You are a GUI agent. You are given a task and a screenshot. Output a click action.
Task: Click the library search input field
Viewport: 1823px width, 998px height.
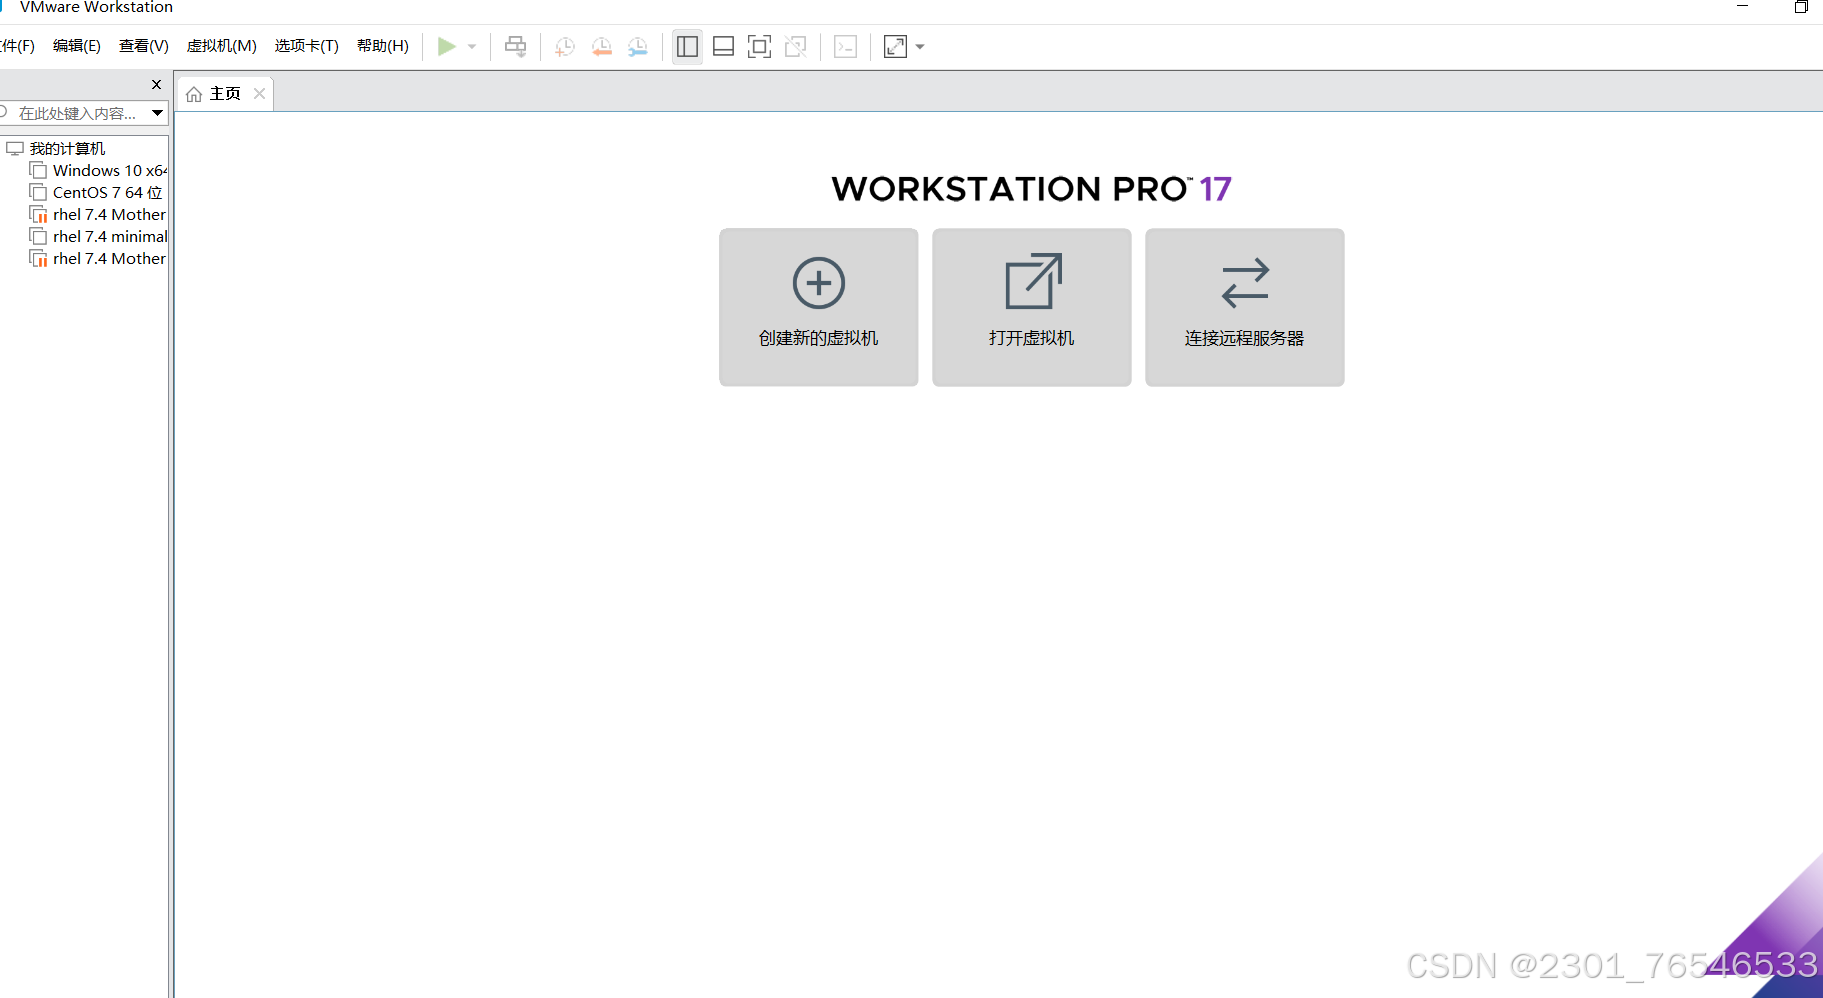[x=76, y=113]
